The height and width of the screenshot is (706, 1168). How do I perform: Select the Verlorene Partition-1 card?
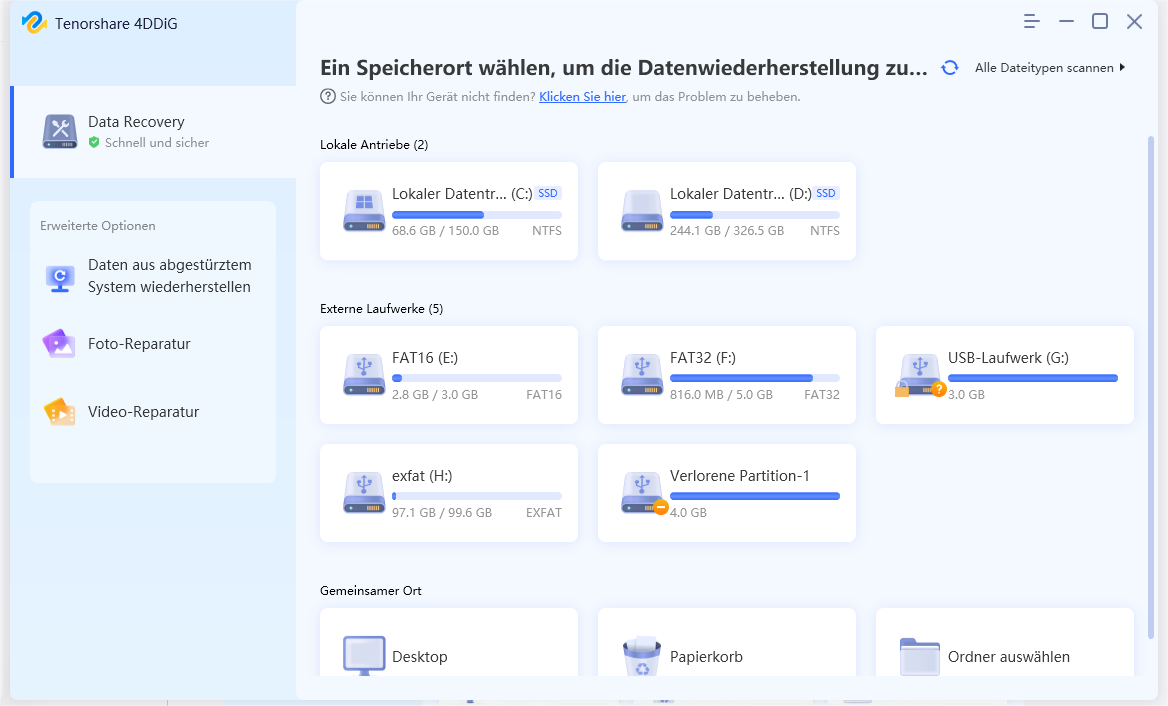[x=727, y=493]
